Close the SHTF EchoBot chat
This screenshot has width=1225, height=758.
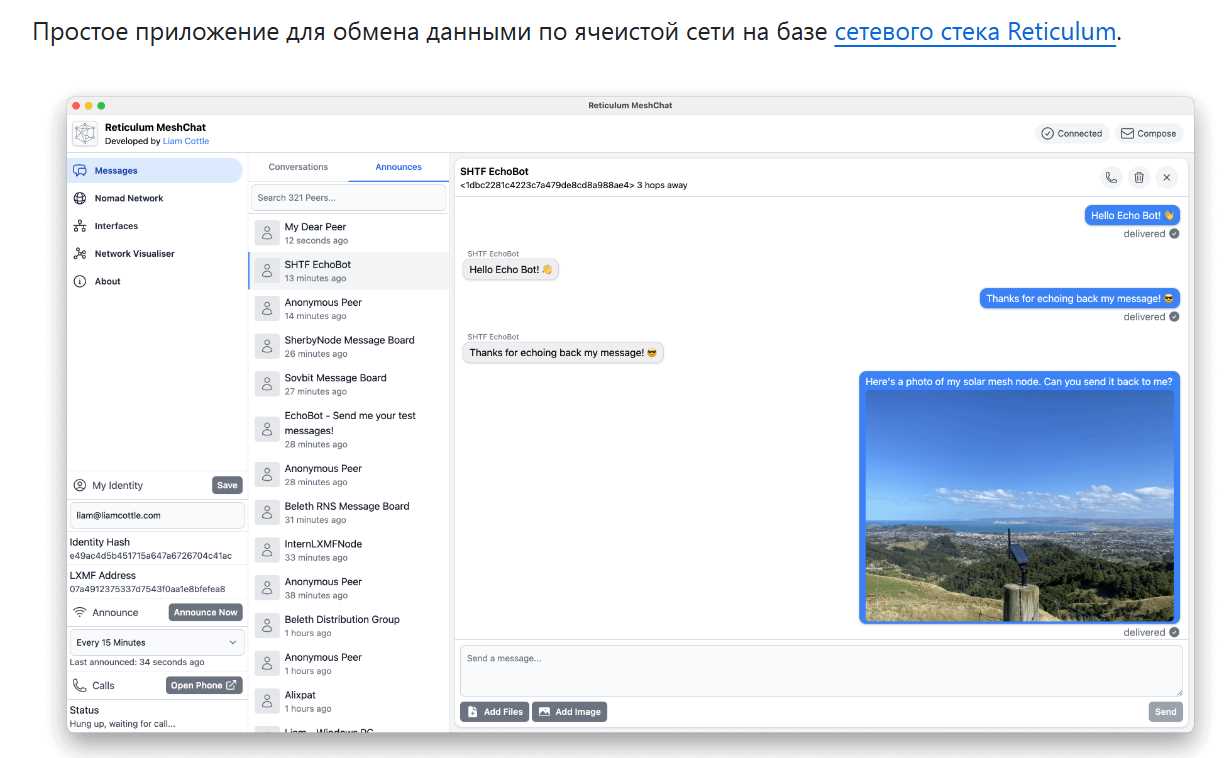click(1166, 178)
